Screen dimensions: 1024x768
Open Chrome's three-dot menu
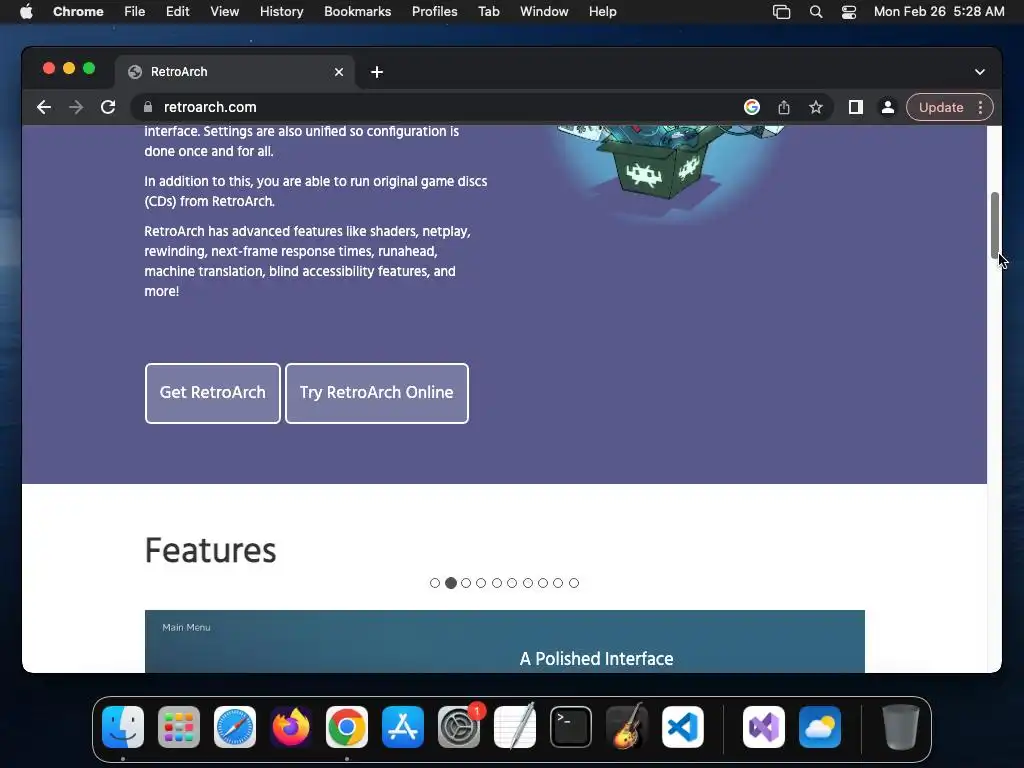coord(980,107)
